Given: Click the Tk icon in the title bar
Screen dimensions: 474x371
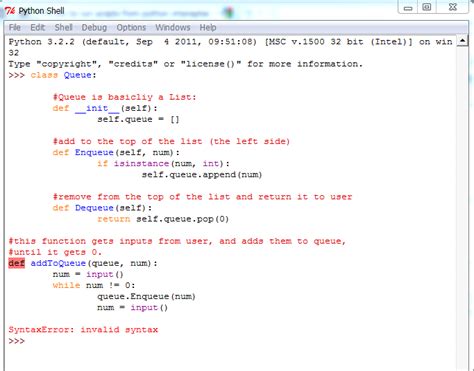Looking at the screenshot, I should (10, 11).
